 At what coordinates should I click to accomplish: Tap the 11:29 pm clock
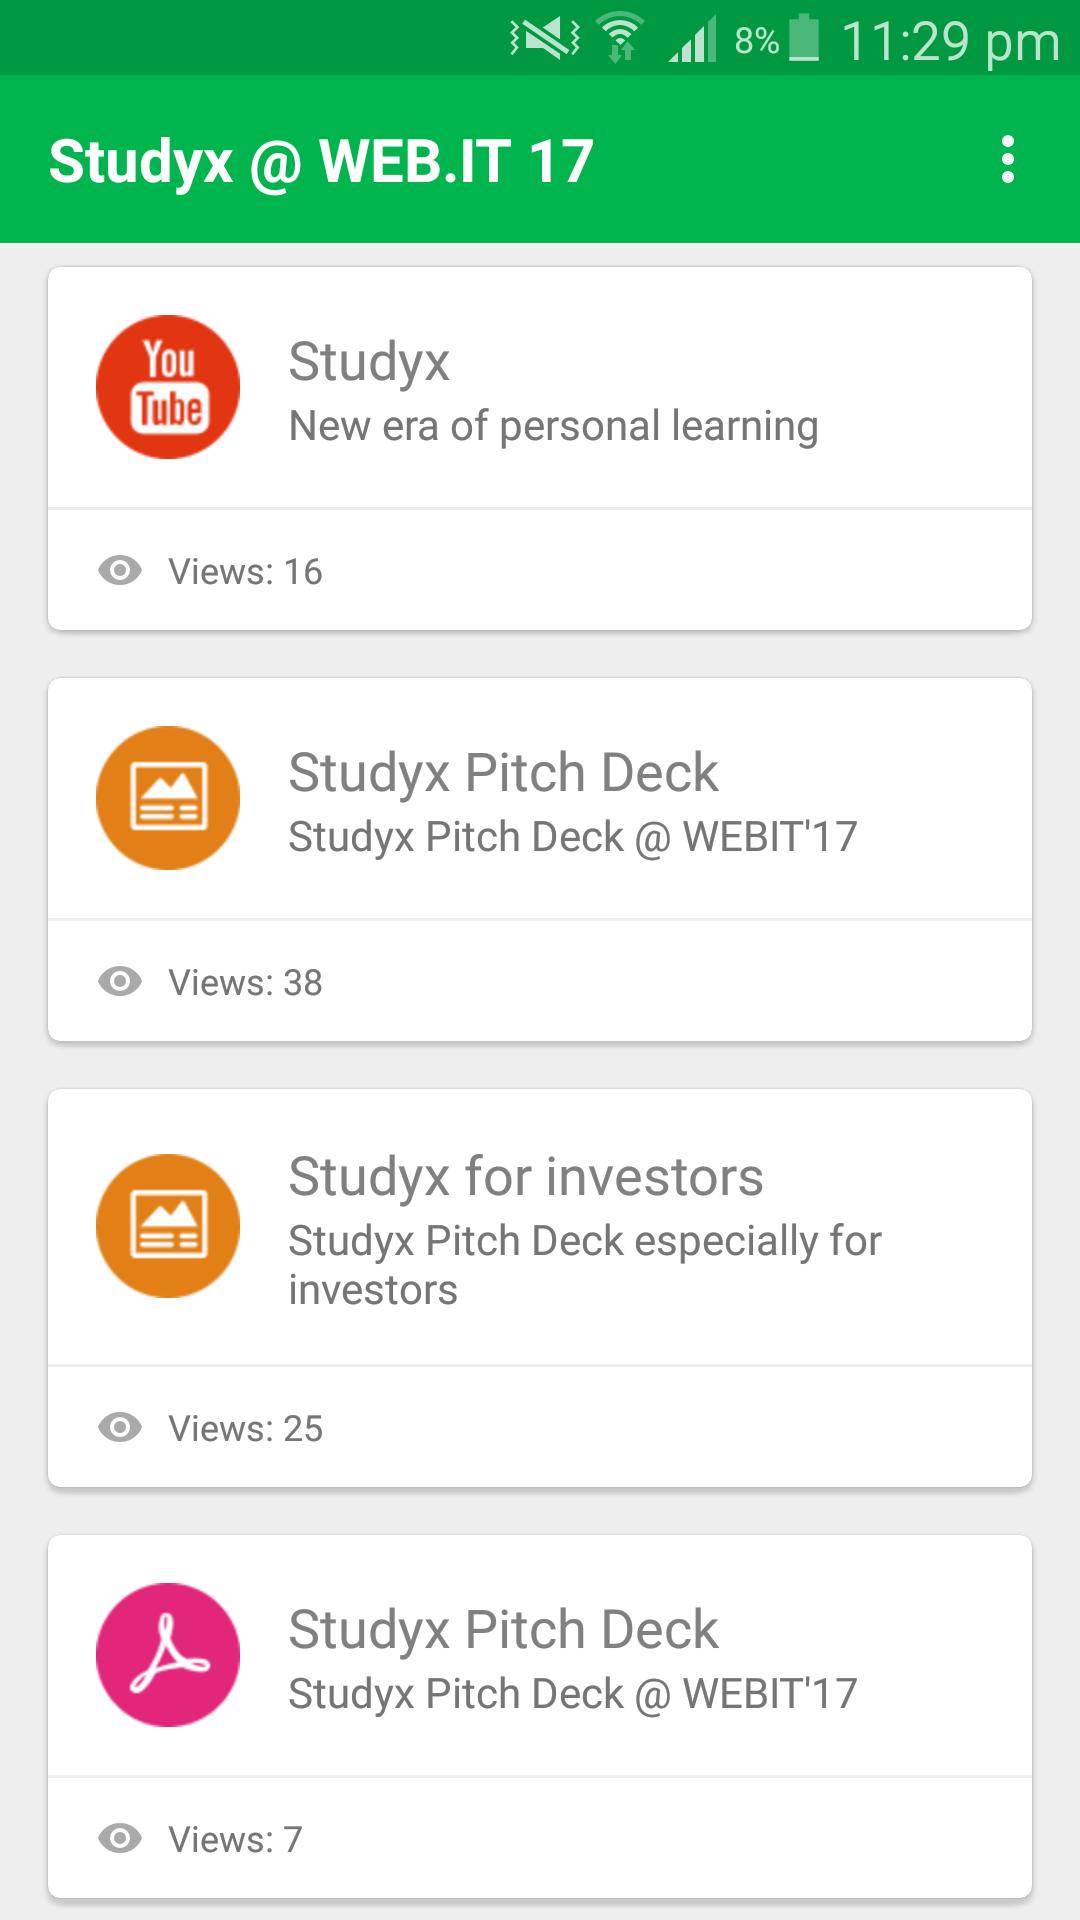[x=950, y=42]
